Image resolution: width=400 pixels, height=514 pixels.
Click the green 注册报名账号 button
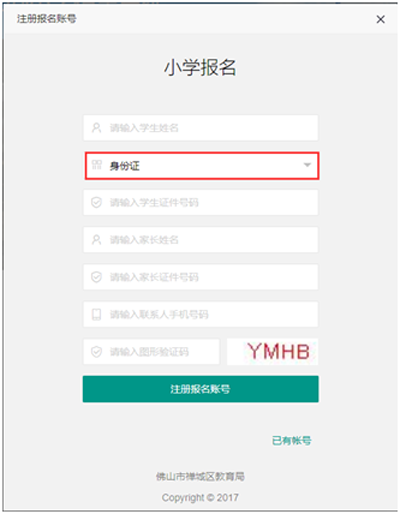(201, 389)
